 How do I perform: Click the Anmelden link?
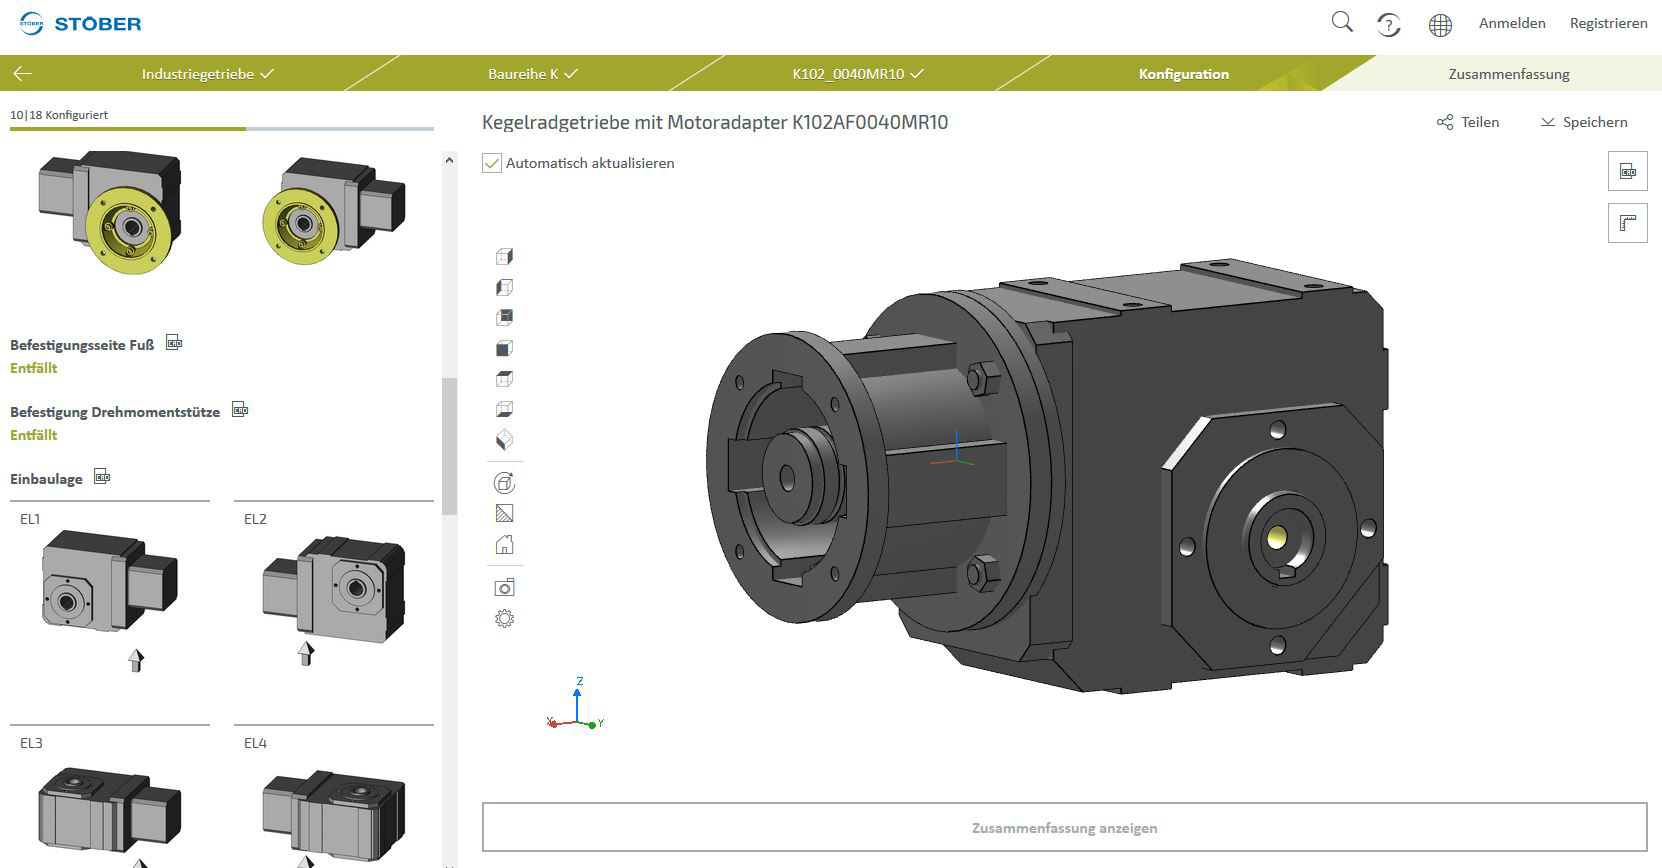(1511, 23)
